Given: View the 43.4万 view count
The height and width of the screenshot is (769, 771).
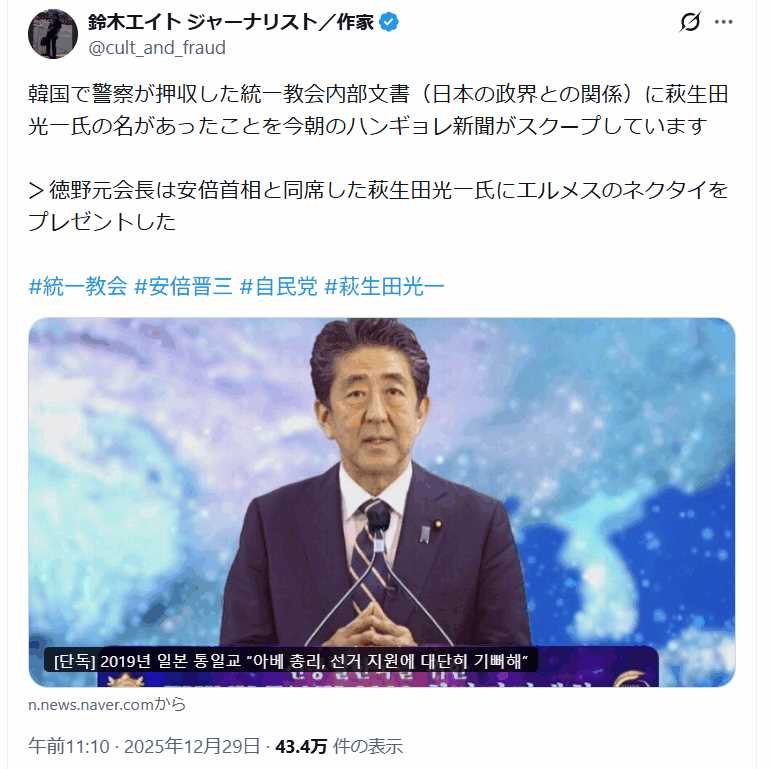Looking at the screenshot, I should (x=301, y=746).
